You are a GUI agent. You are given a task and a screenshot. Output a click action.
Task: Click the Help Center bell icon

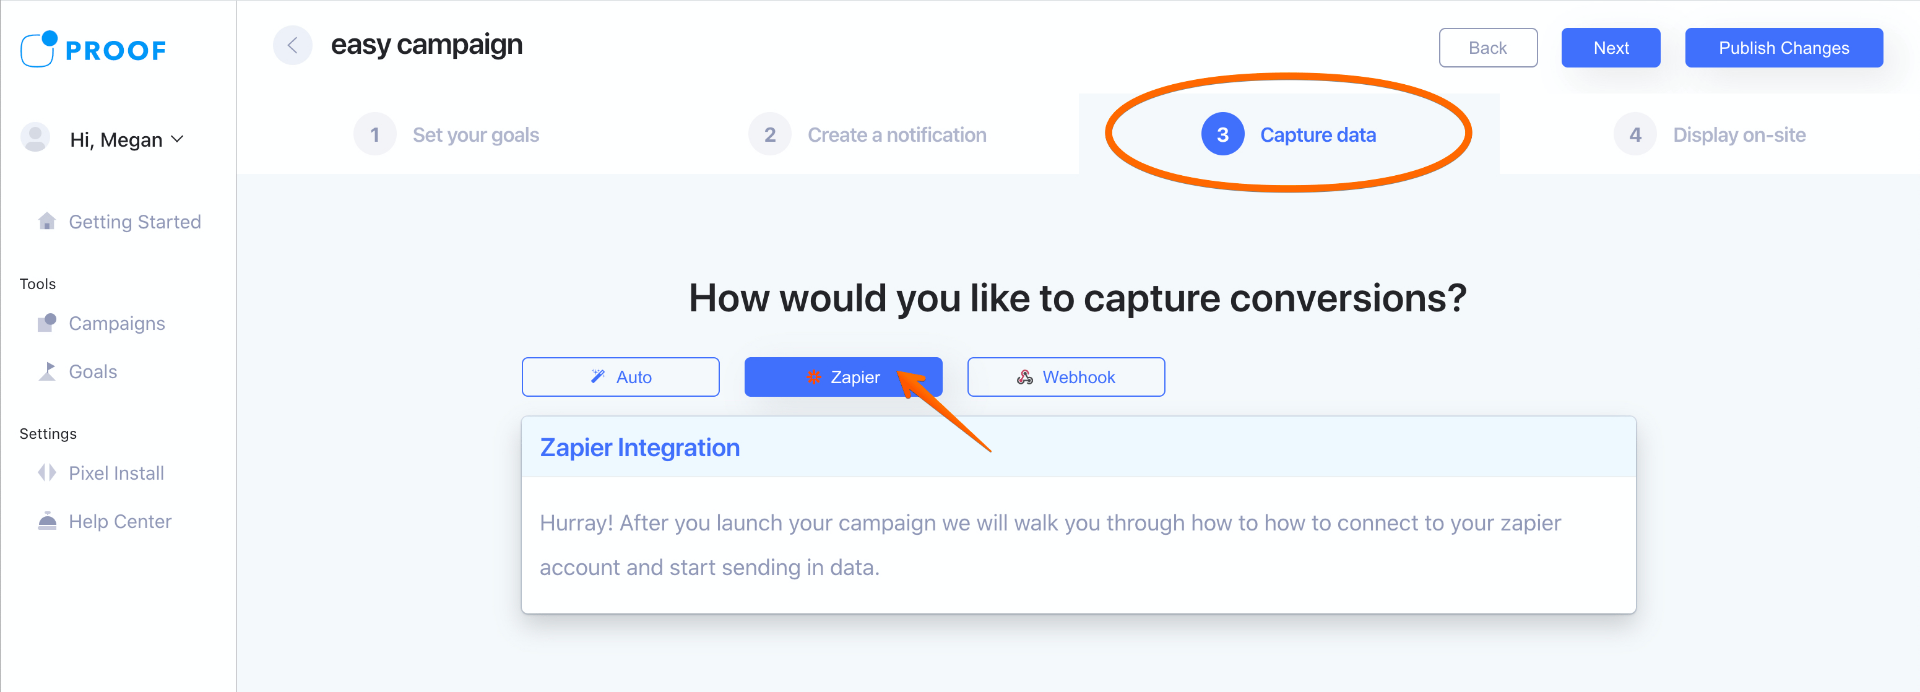point(46,521)
